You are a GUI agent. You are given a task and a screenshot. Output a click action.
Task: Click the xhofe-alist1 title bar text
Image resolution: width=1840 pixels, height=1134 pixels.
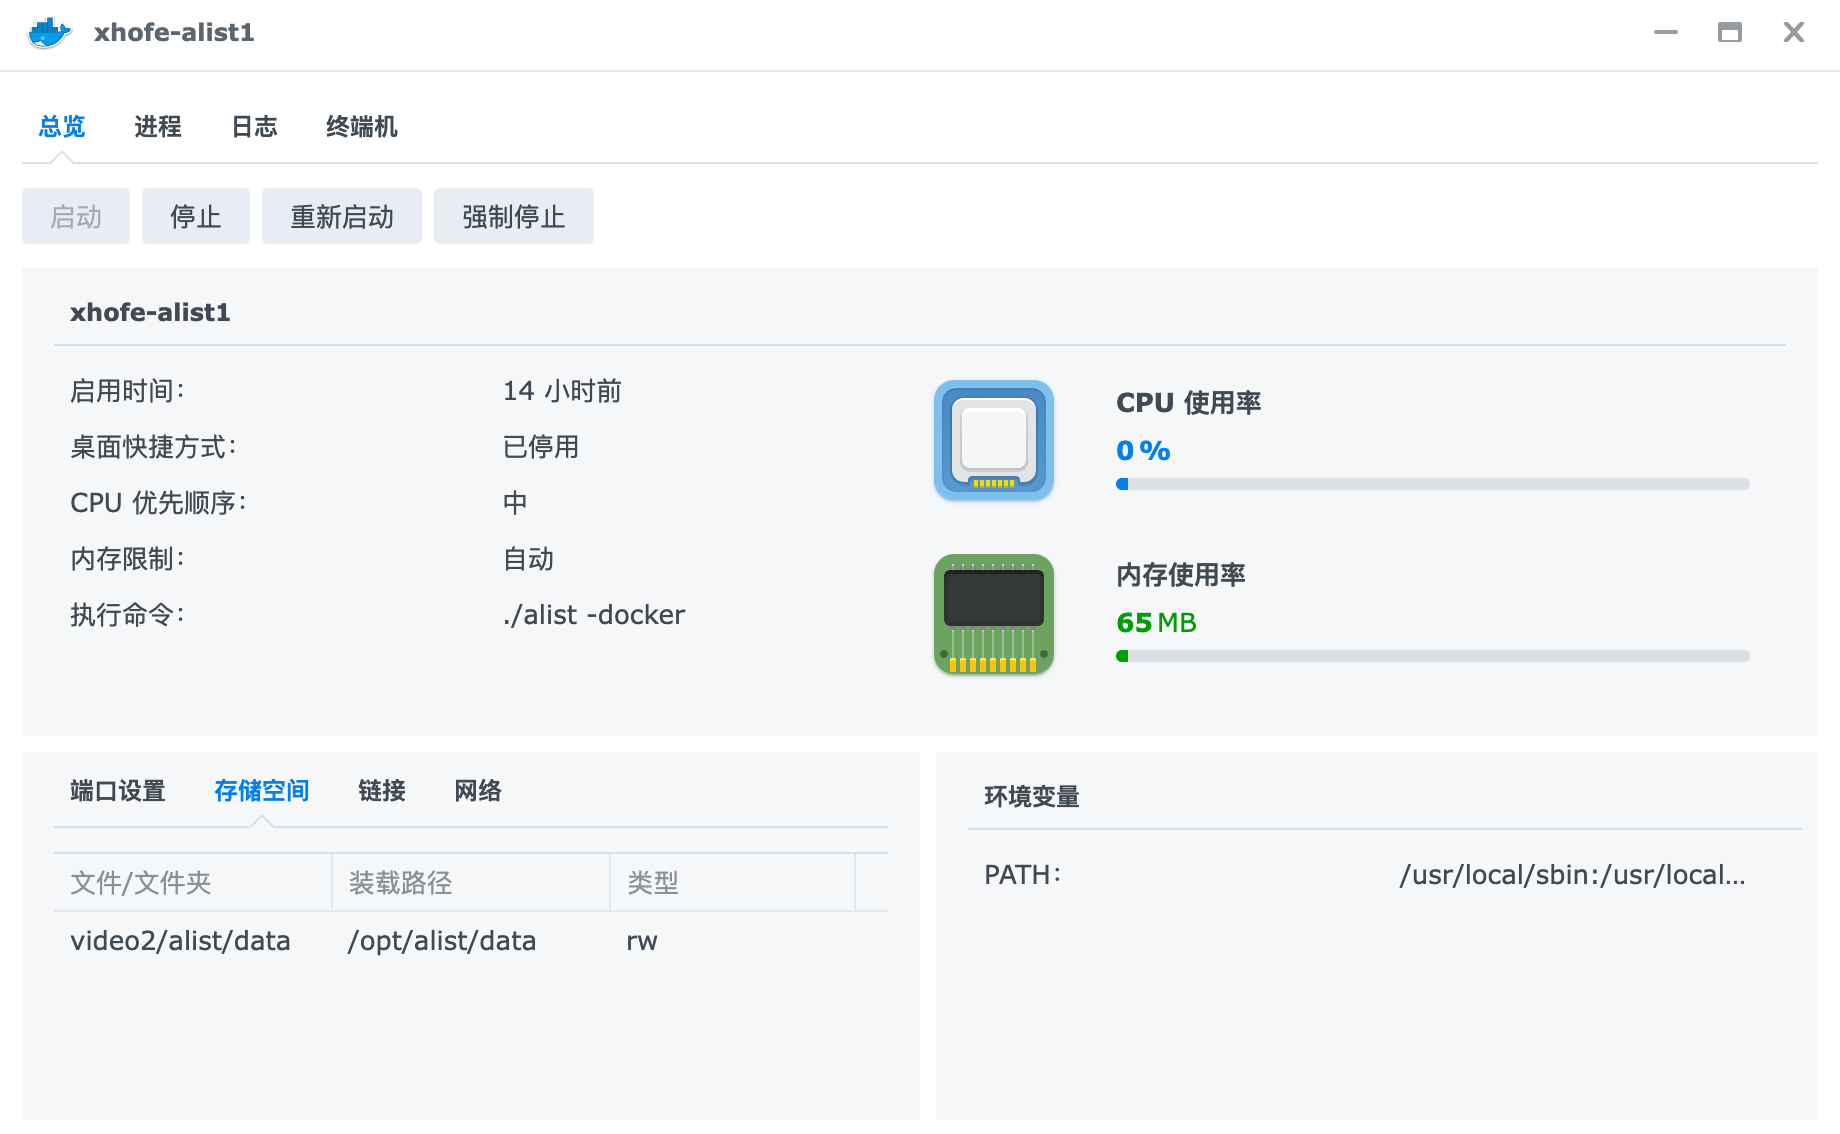[x=174, y=33]
